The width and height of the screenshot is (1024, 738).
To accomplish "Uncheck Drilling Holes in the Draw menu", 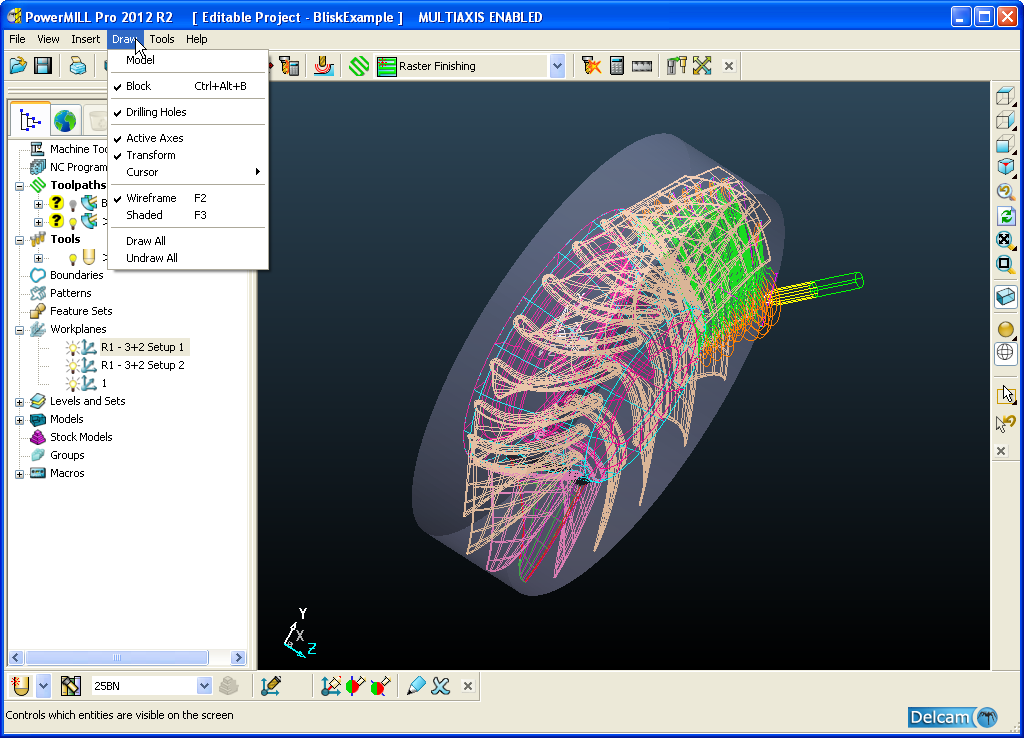I will 188,112.
